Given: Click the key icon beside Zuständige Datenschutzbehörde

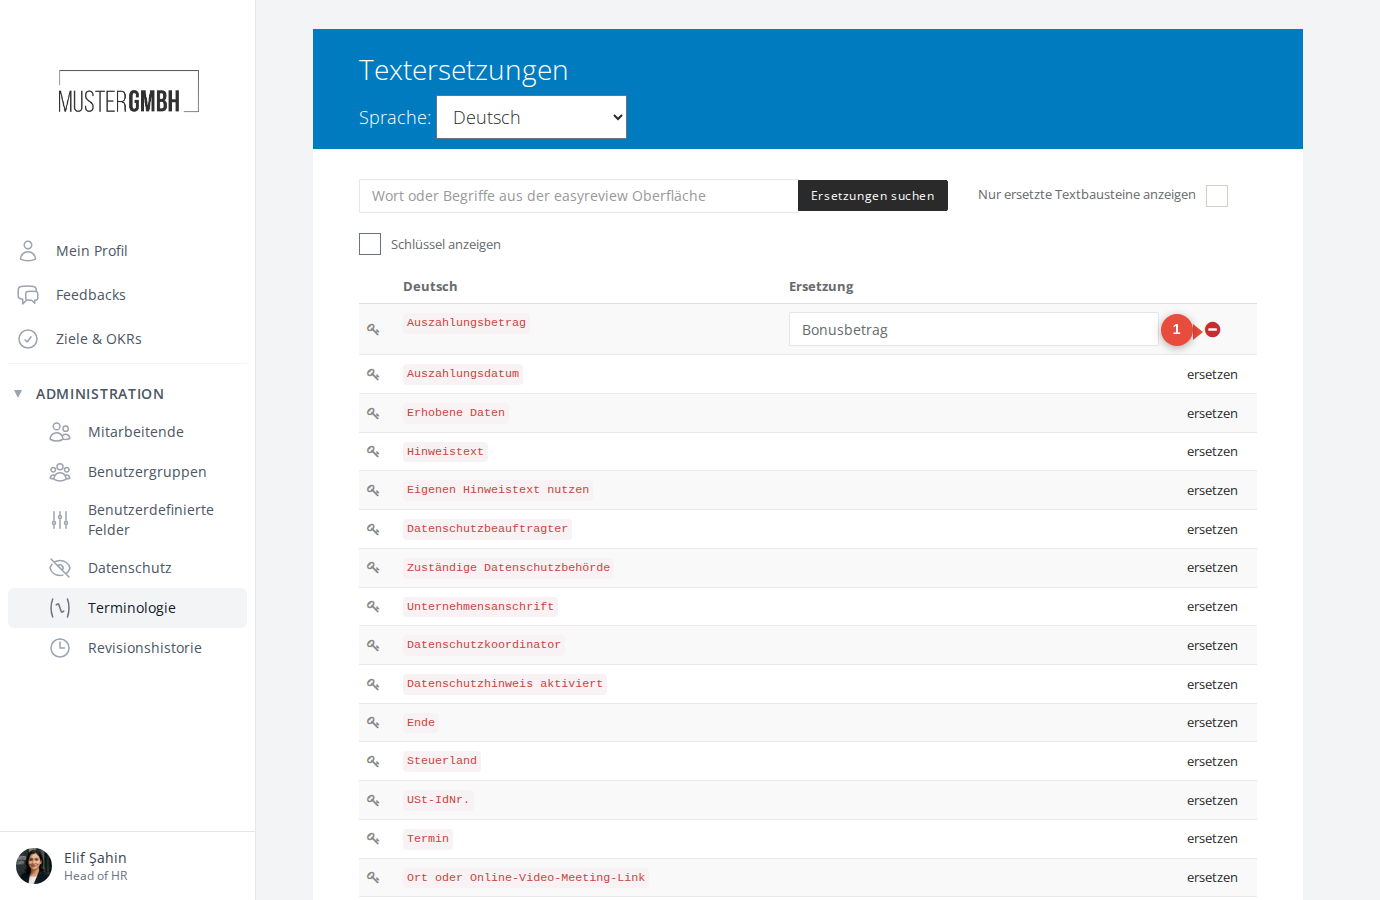Looking at the screenshot, I should tap(373, 568).
